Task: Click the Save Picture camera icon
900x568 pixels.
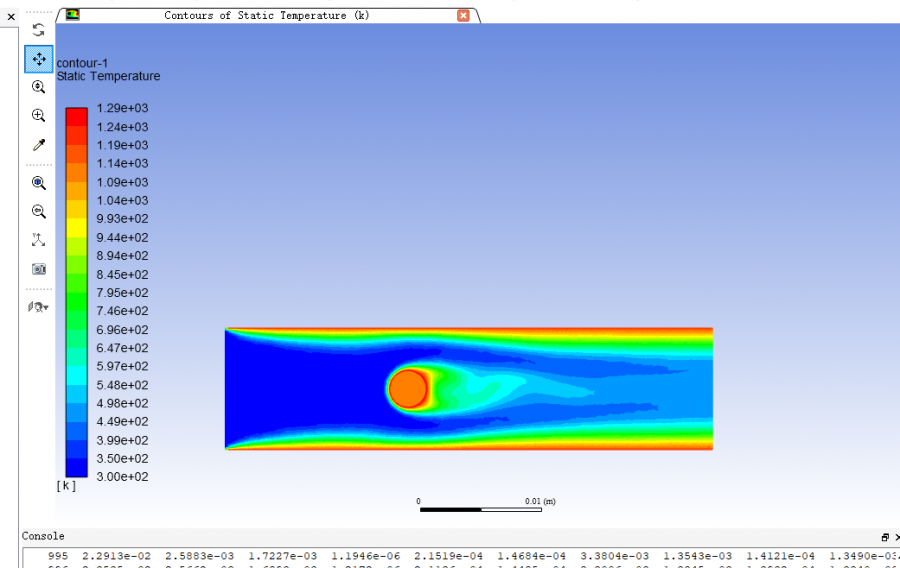Action: (38, 269)
